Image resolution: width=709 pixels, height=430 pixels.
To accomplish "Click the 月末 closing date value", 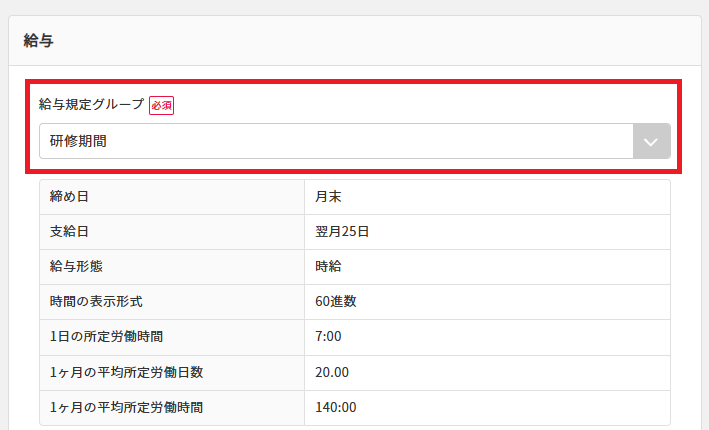I will 328,197.
